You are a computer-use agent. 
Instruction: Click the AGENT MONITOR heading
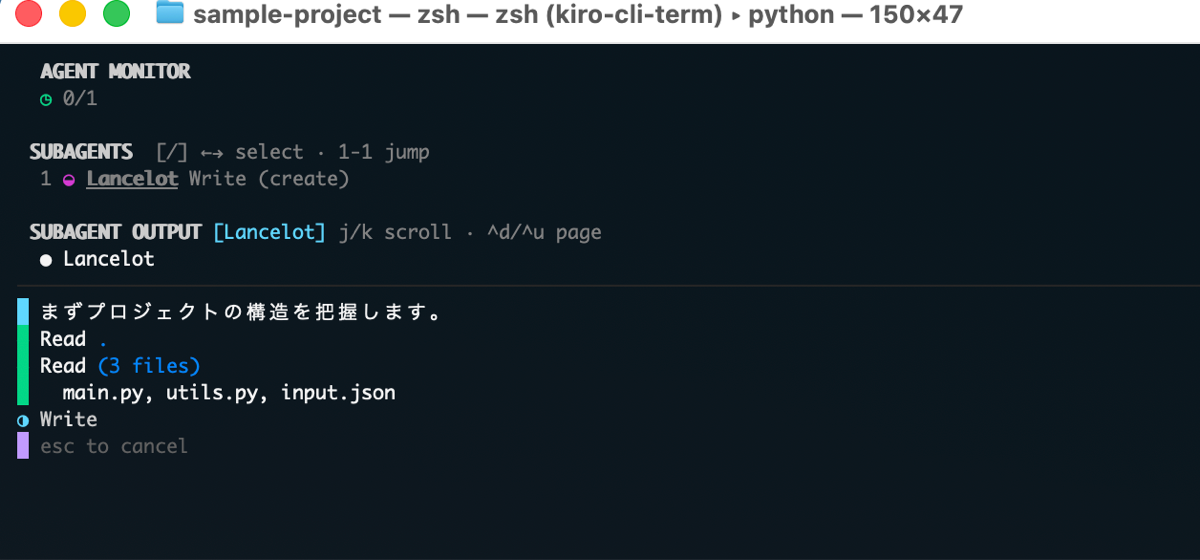[x=115, y=72]
